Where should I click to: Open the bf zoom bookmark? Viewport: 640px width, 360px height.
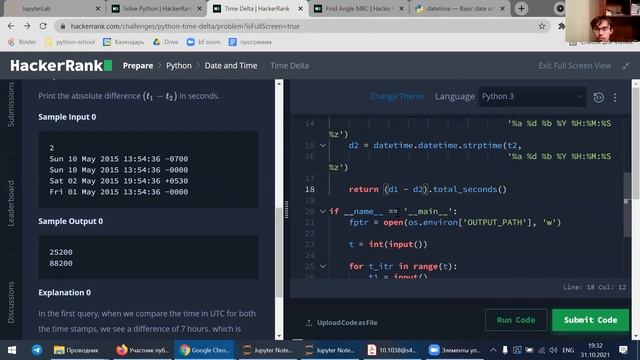[203, 42]
